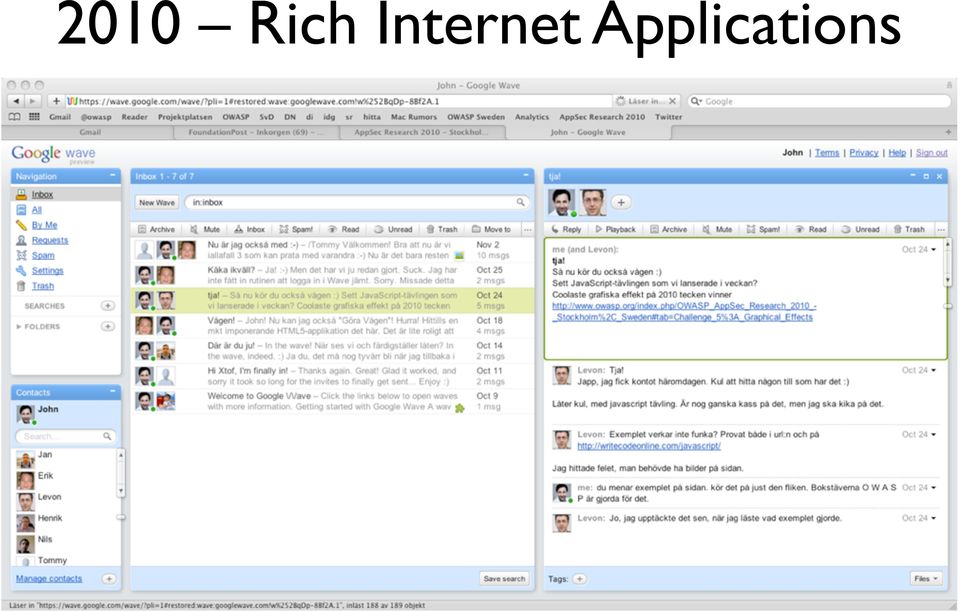Image resolution: width=960 pixels, height=611 pixels.
Task: Open the Help link in the header
Action: tap(897, 152)
